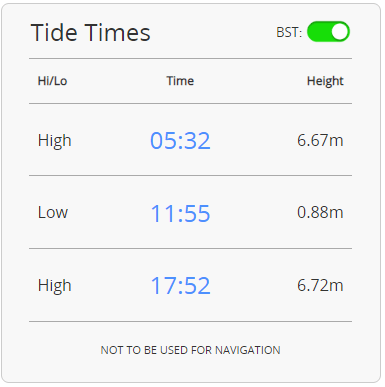Open the 17:52 high tide time link
385x387 pixels.
(x=180, y=286)
